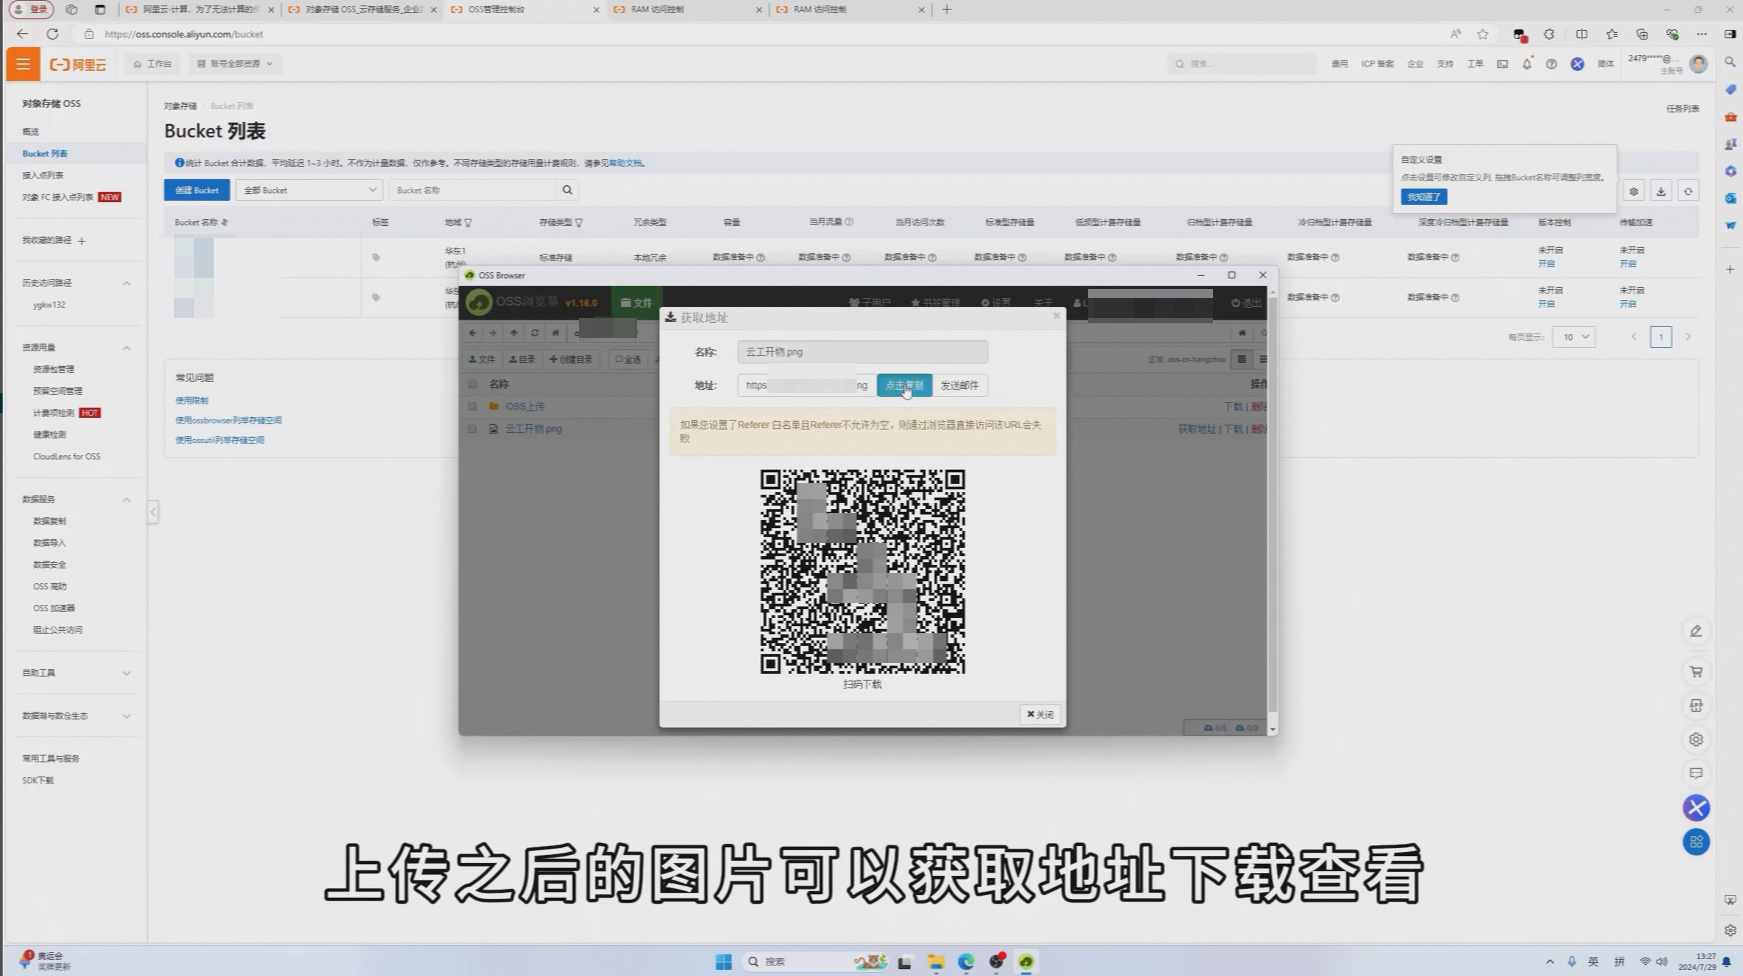This screenshot has height=976, width=1743.
Task: Click the 发送邮件 send email button
Action: (959, 385)
